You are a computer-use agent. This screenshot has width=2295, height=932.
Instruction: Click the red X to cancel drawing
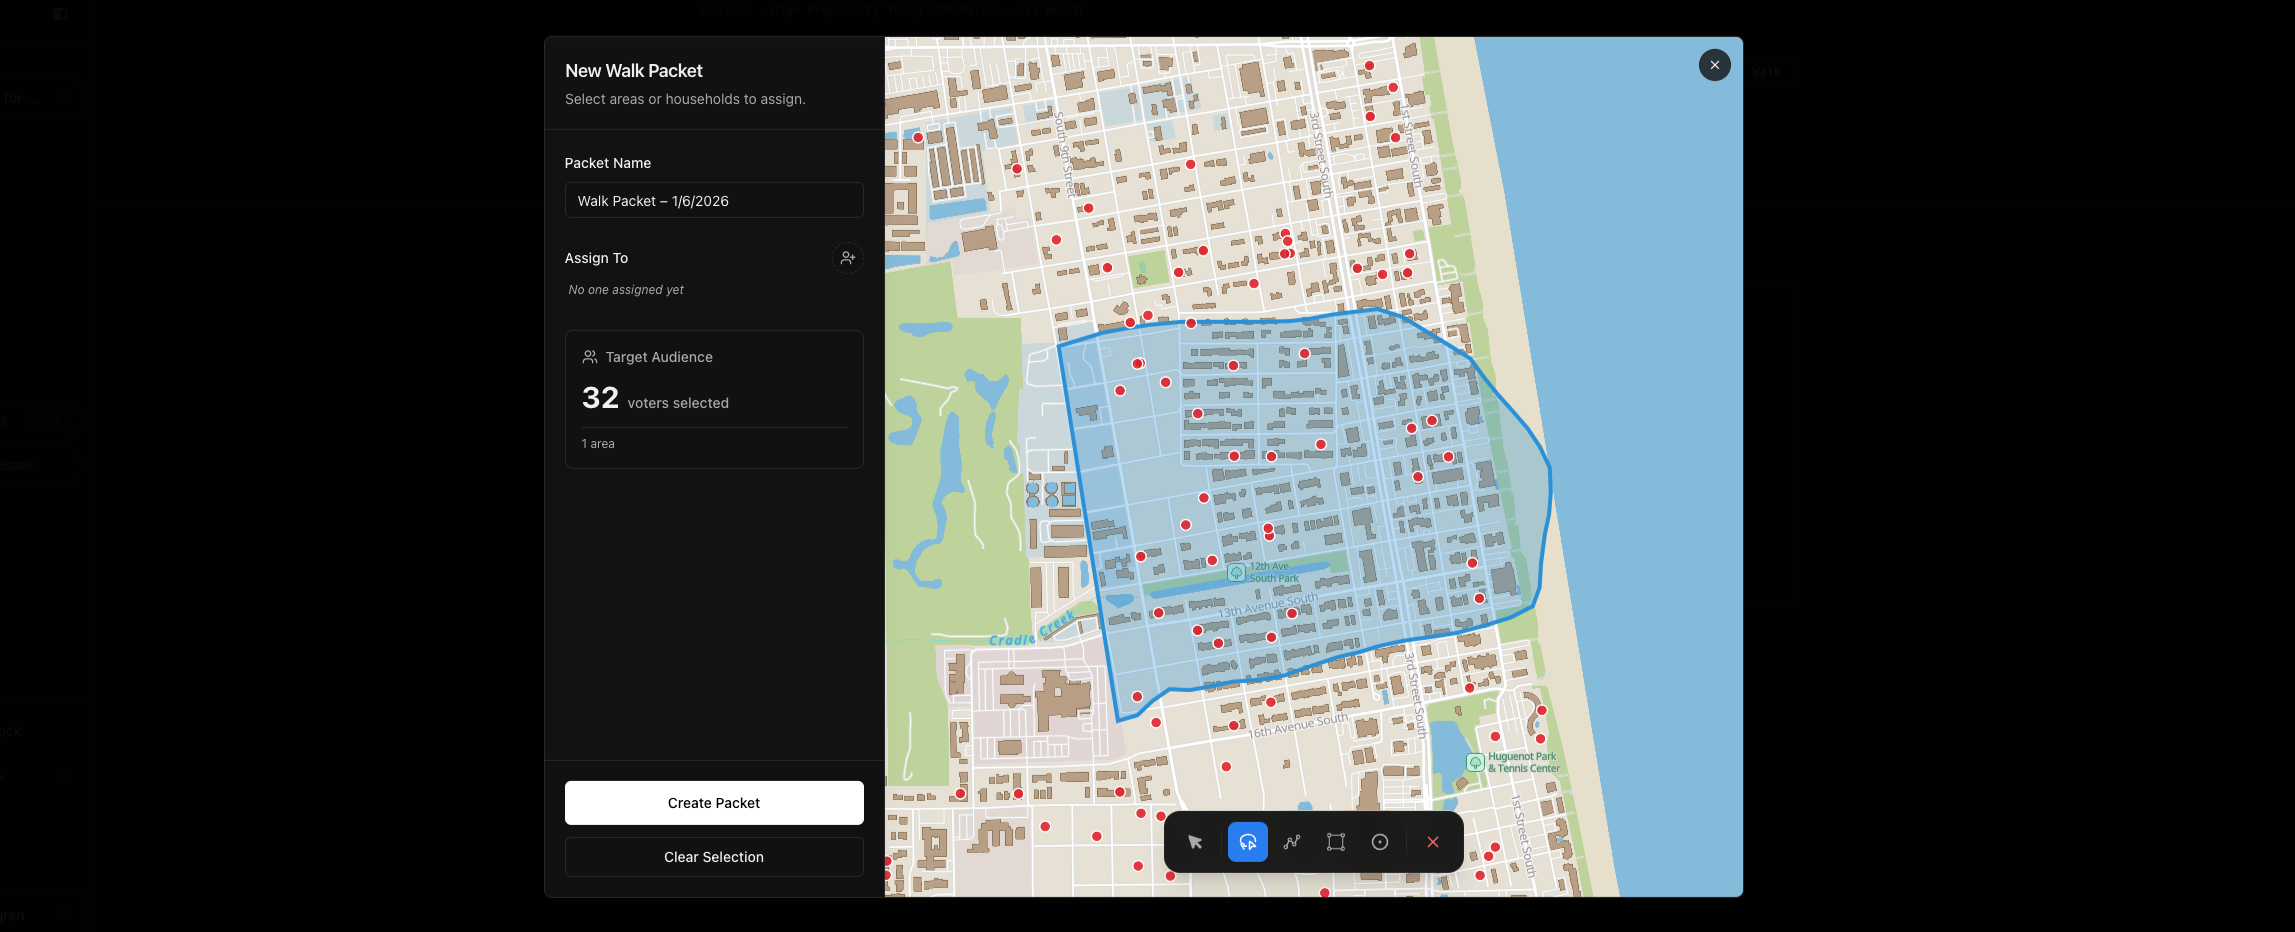[x=1432, y=842]
